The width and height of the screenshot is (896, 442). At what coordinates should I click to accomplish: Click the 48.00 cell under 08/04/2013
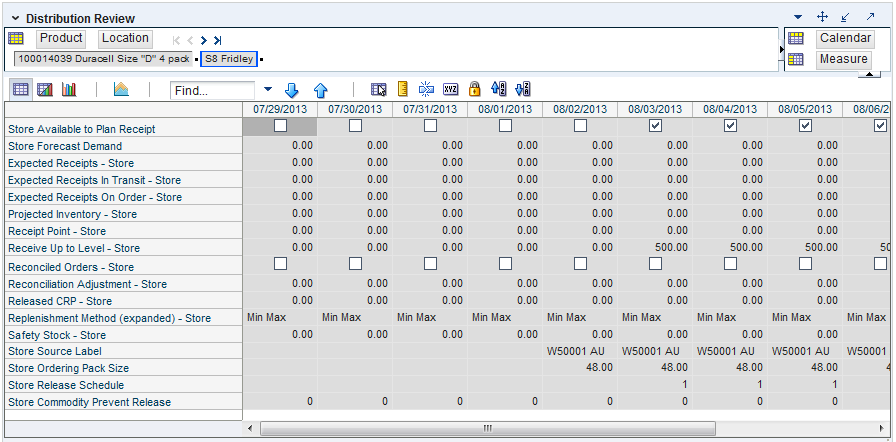730,368
